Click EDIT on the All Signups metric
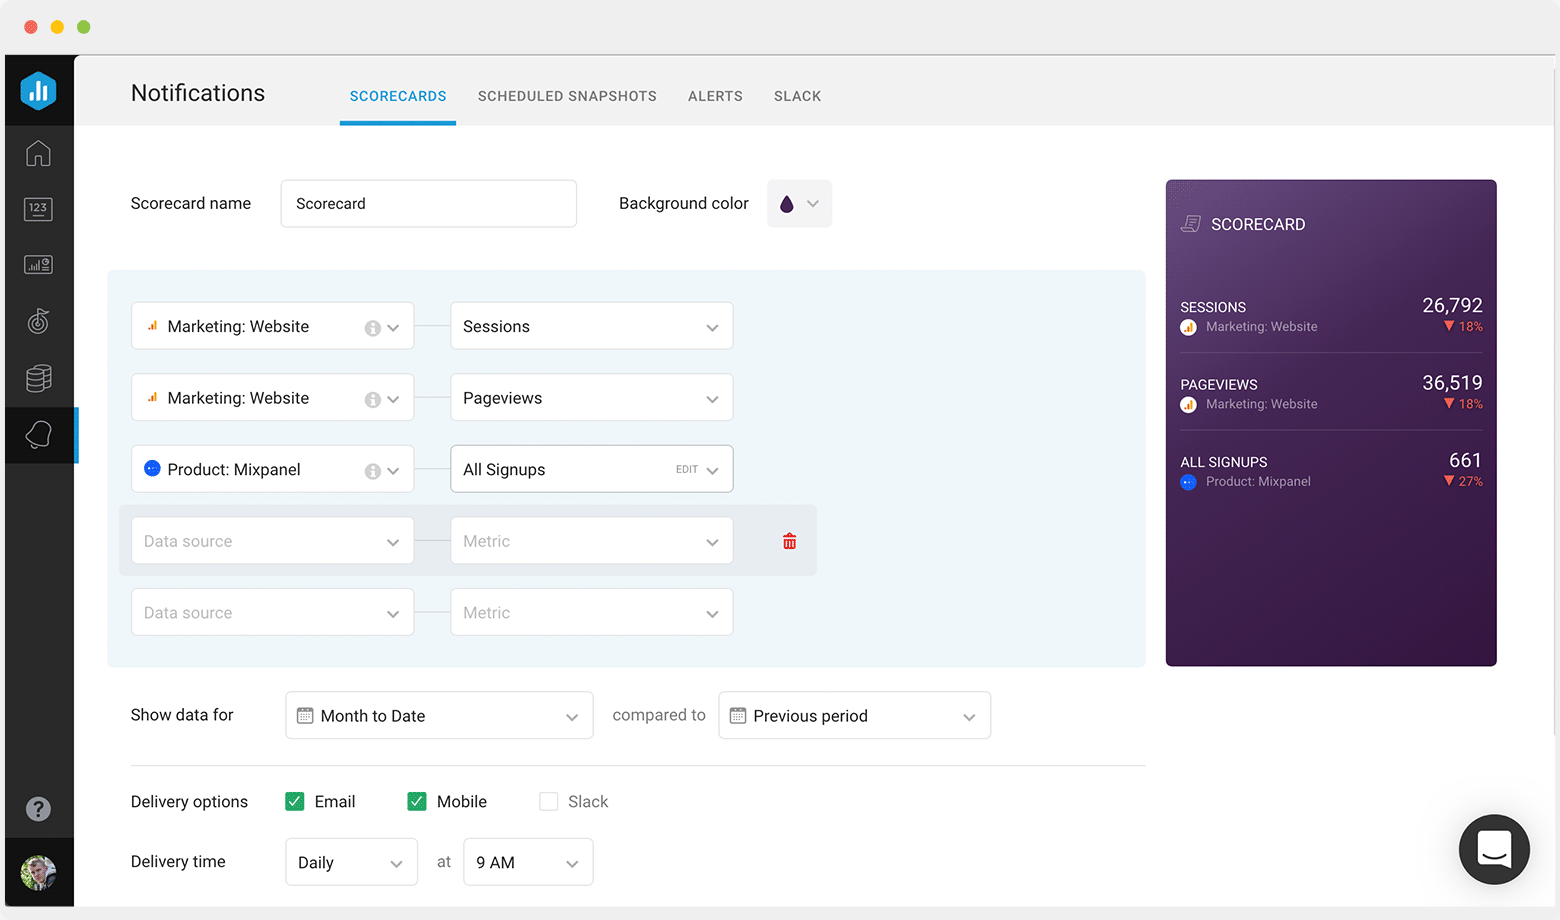1560x920 pixels. pos(687,469)
